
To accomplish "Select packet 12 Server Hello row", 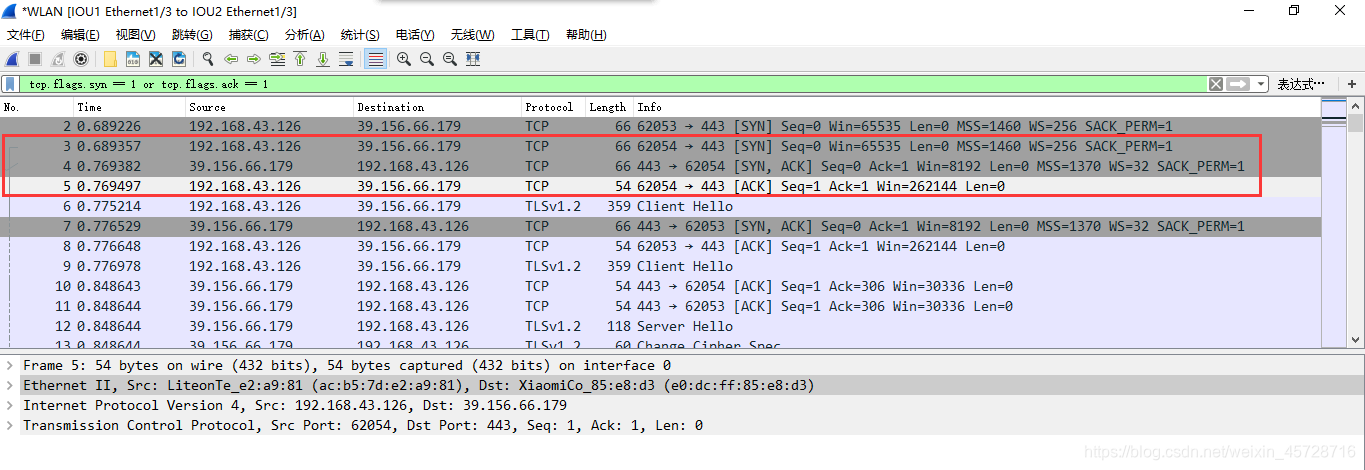I will [x=660, y=327].
